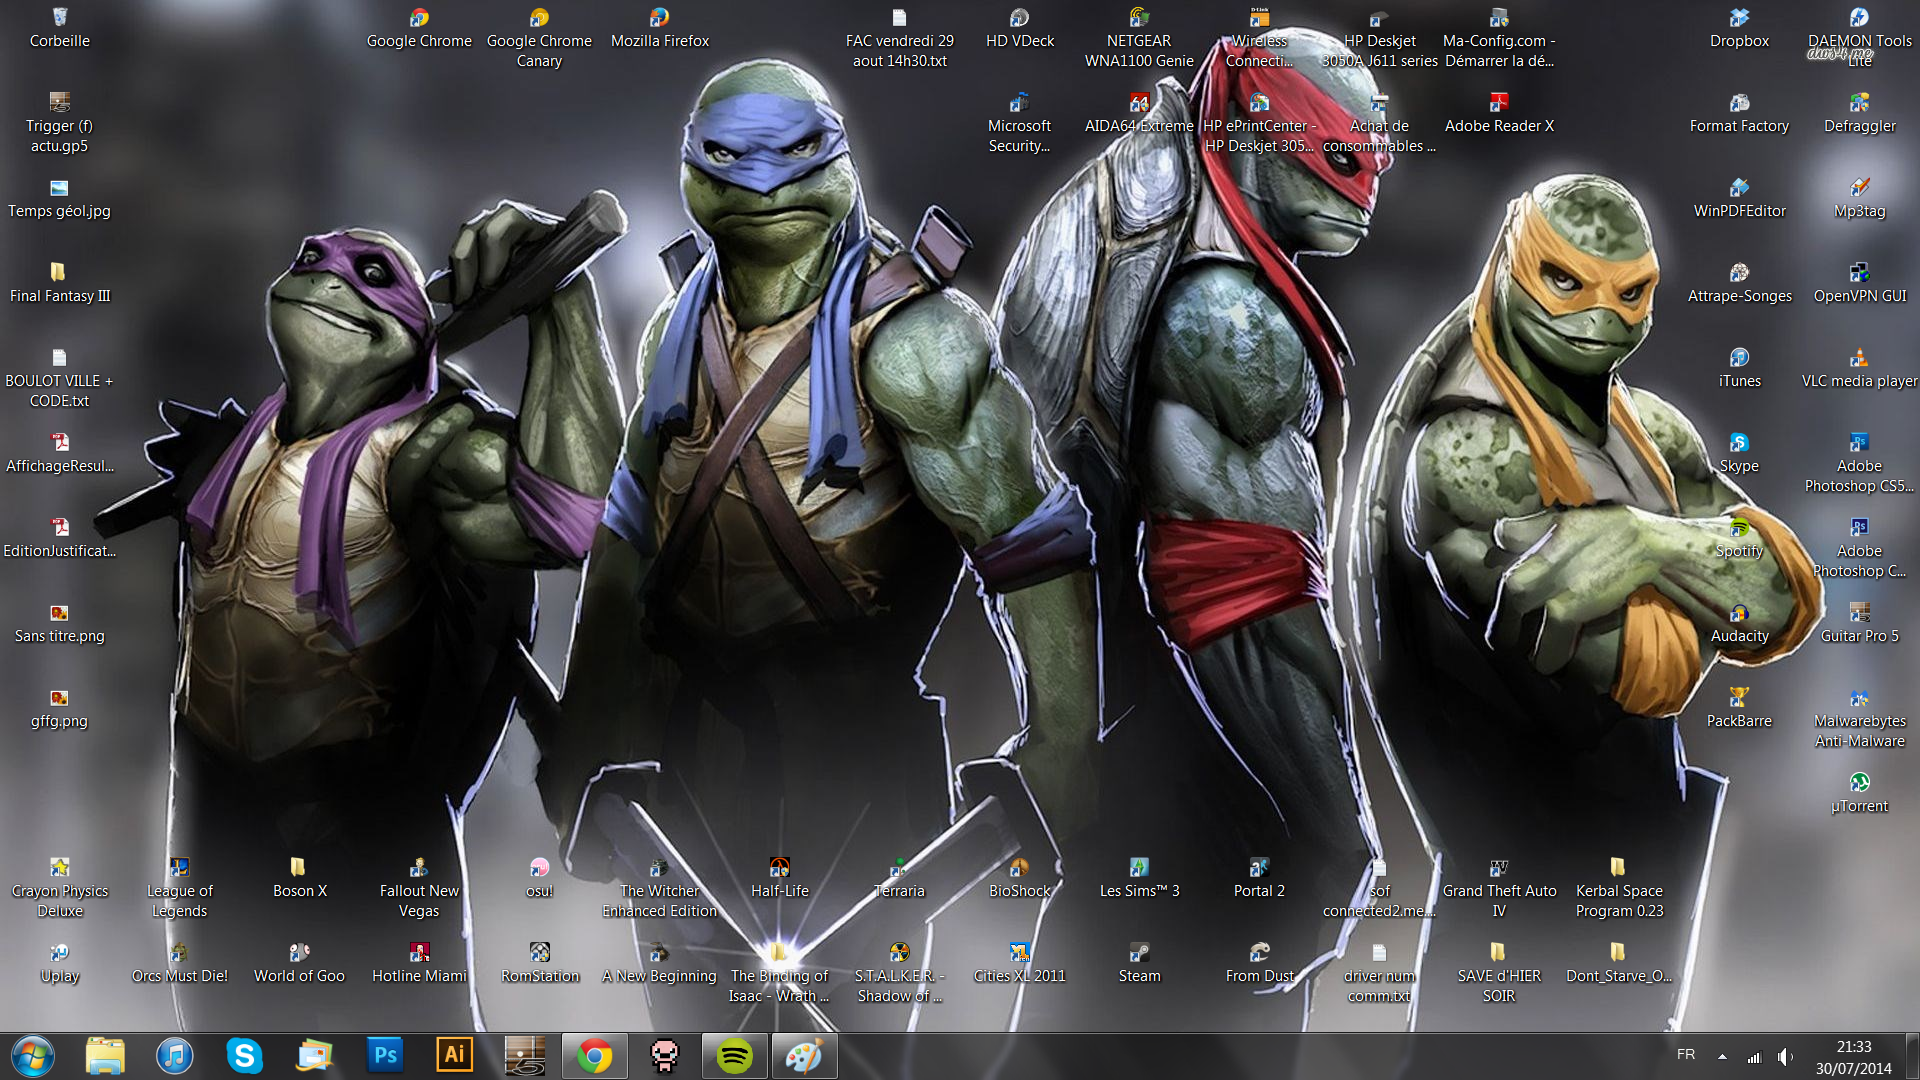Open the PackBarre shortcut

point(1739,708)
